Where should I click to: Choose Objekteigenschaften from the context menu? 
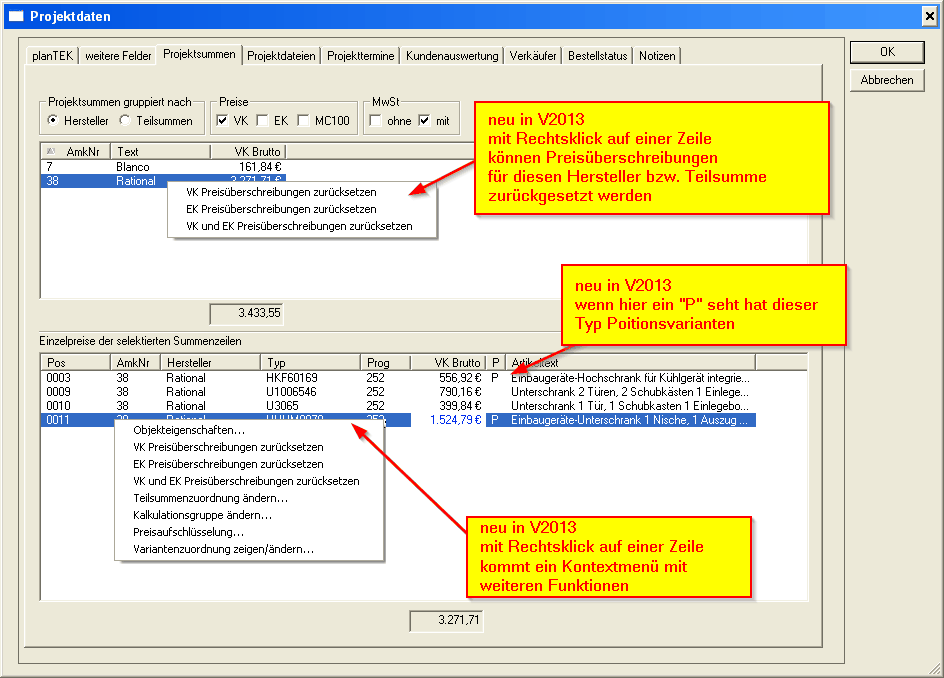(x=189, y=430)
